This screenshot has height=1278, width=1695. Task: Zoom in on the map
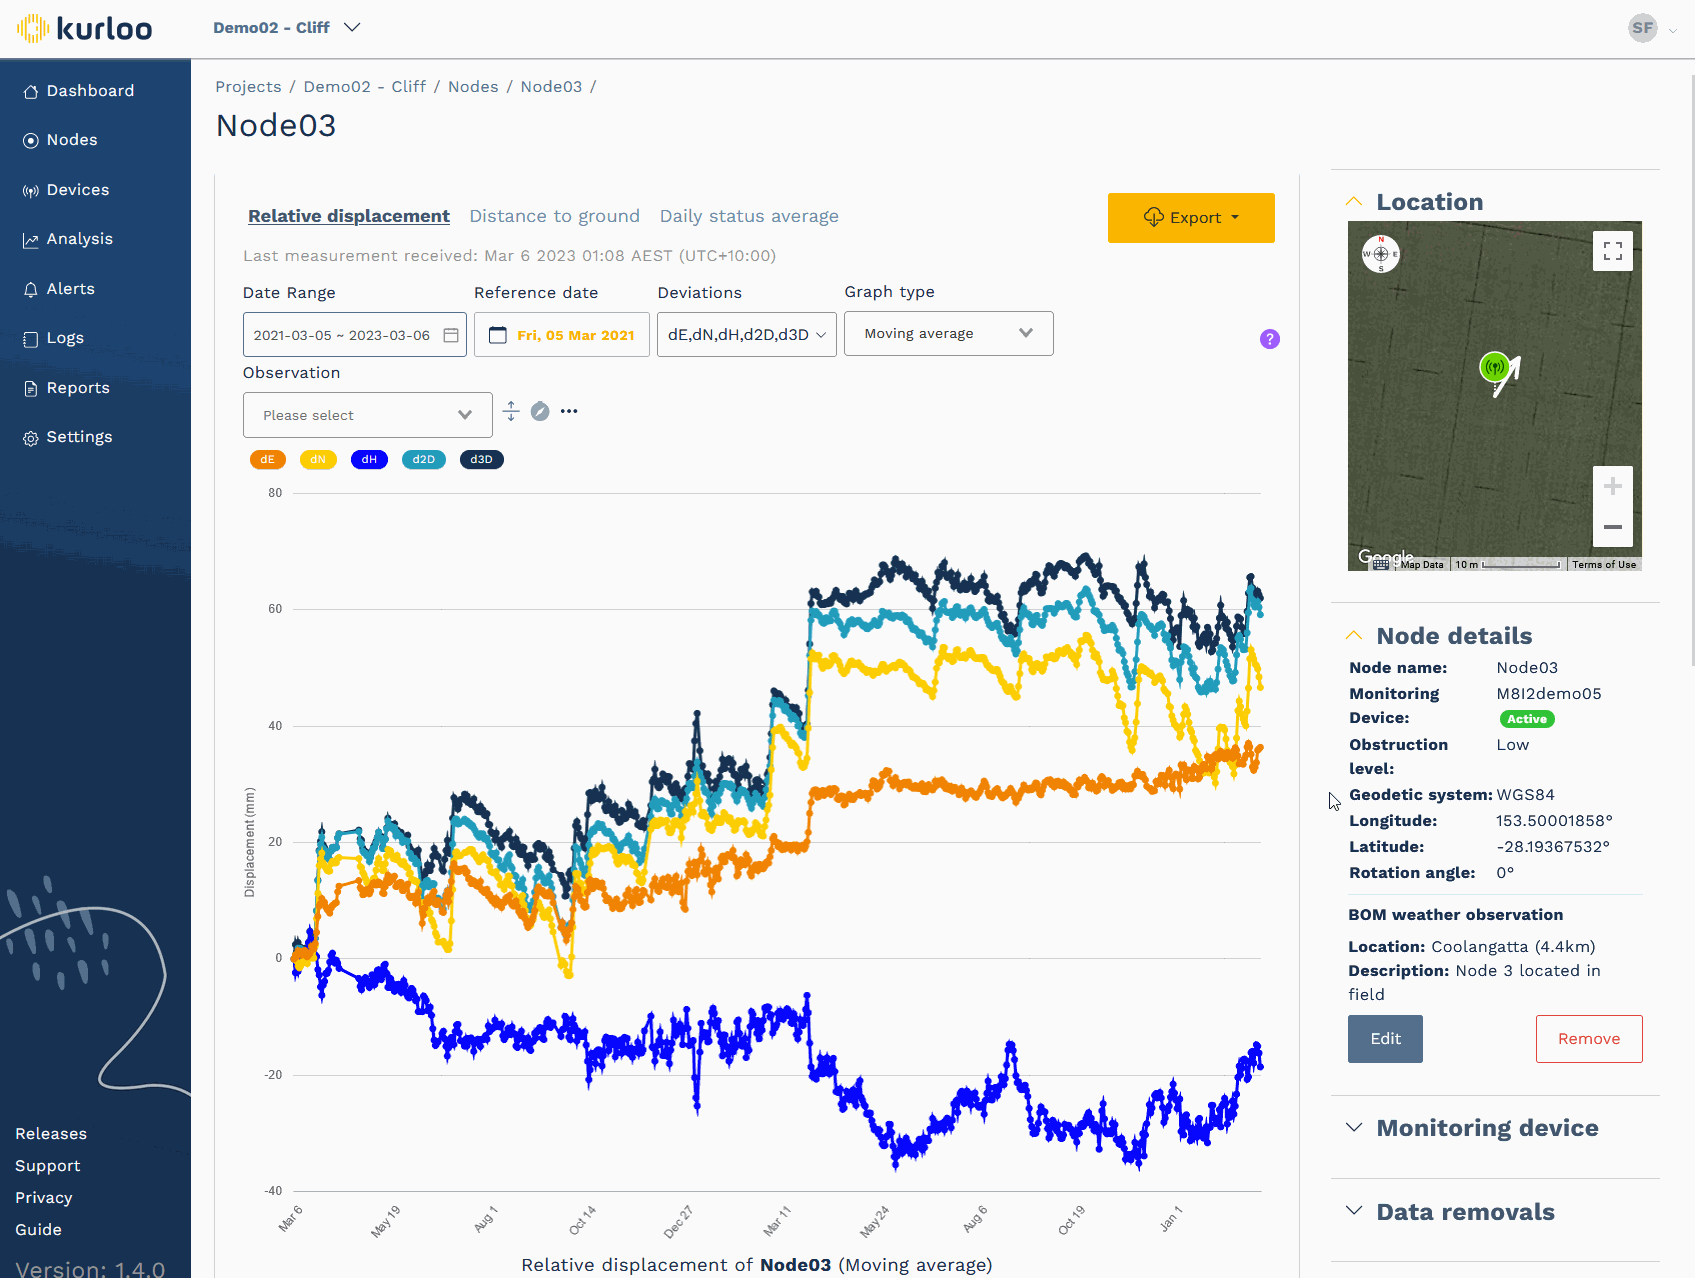(x=1613, y=487)
